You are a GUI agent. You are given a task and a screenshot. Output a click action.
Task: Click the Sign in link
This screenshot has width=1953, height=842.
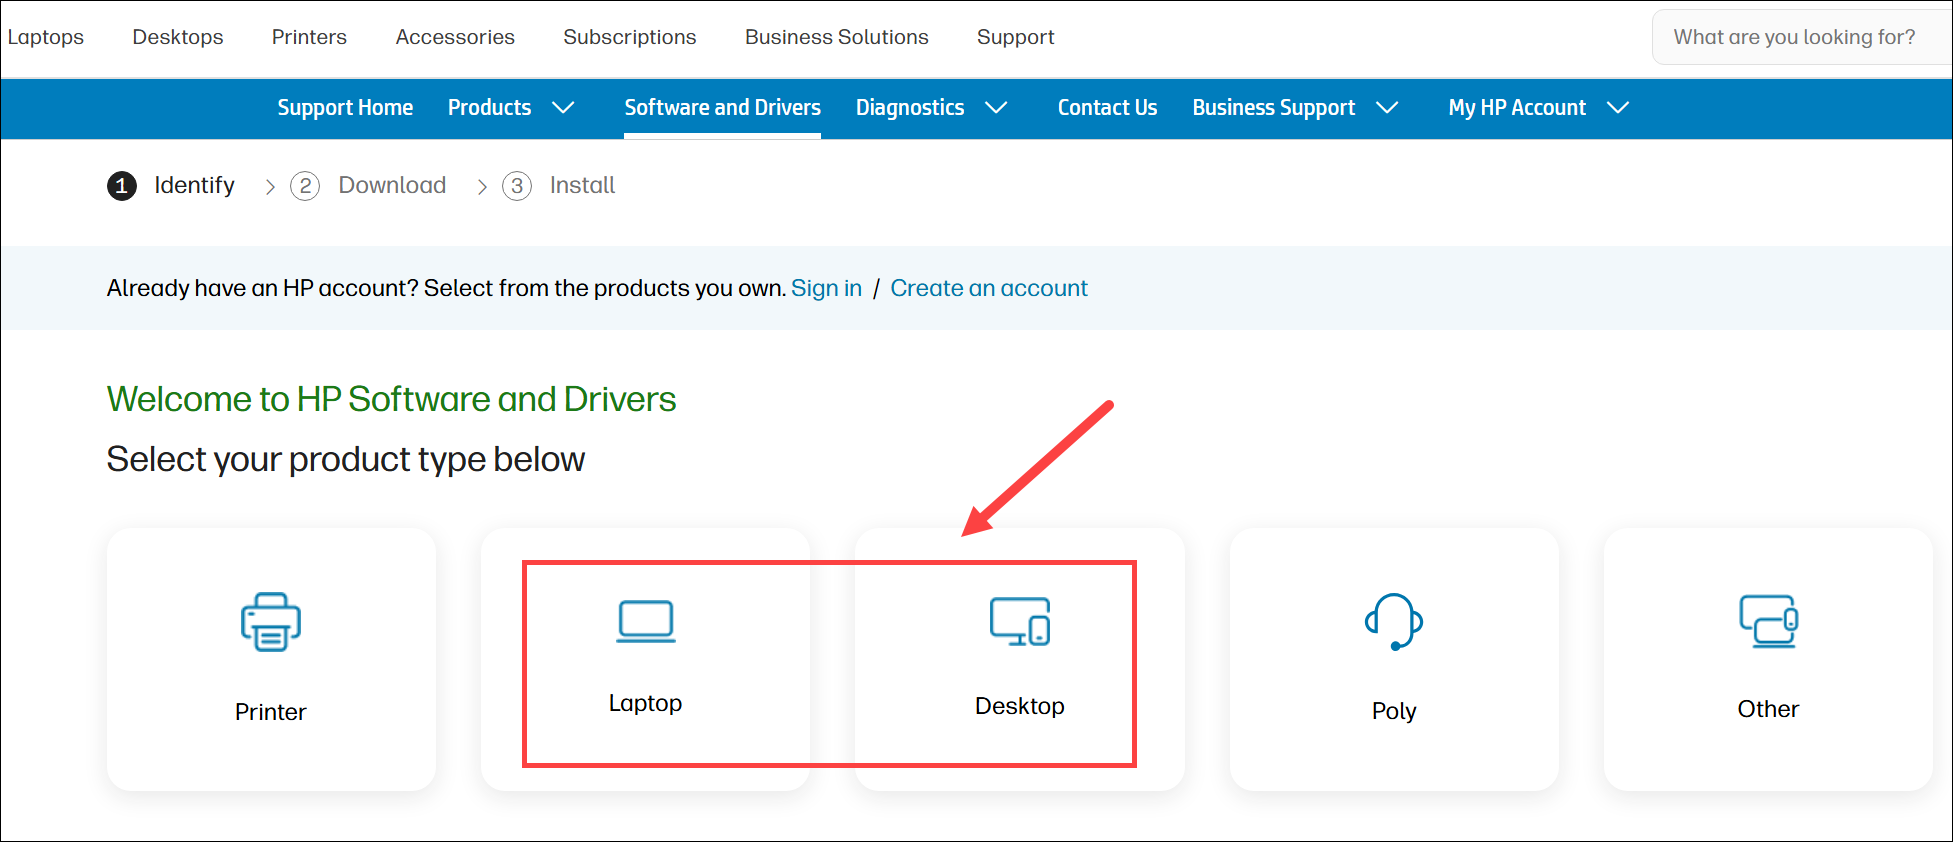click(827, 288)
